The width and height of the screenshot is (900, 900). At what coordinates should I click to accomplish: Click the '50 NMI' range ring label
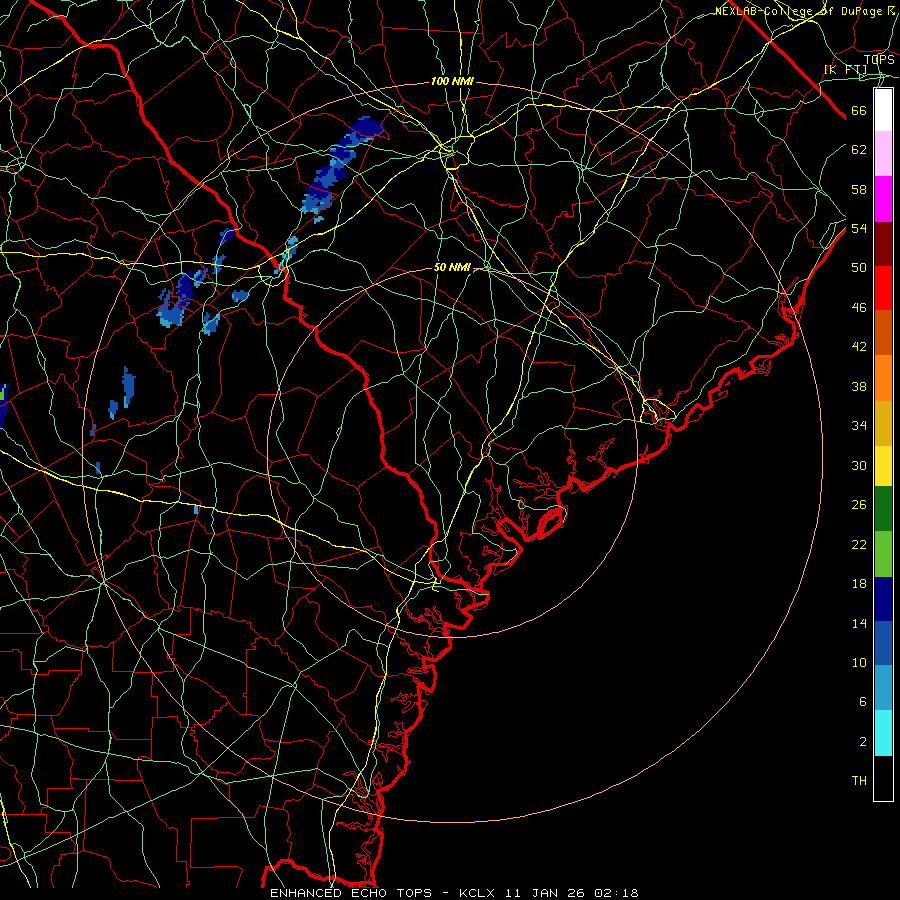point(452,267)
